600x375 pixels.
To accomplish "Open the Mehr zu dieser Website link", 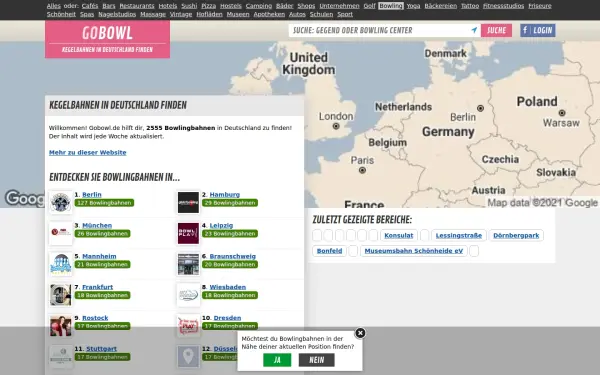I will 88,152.
